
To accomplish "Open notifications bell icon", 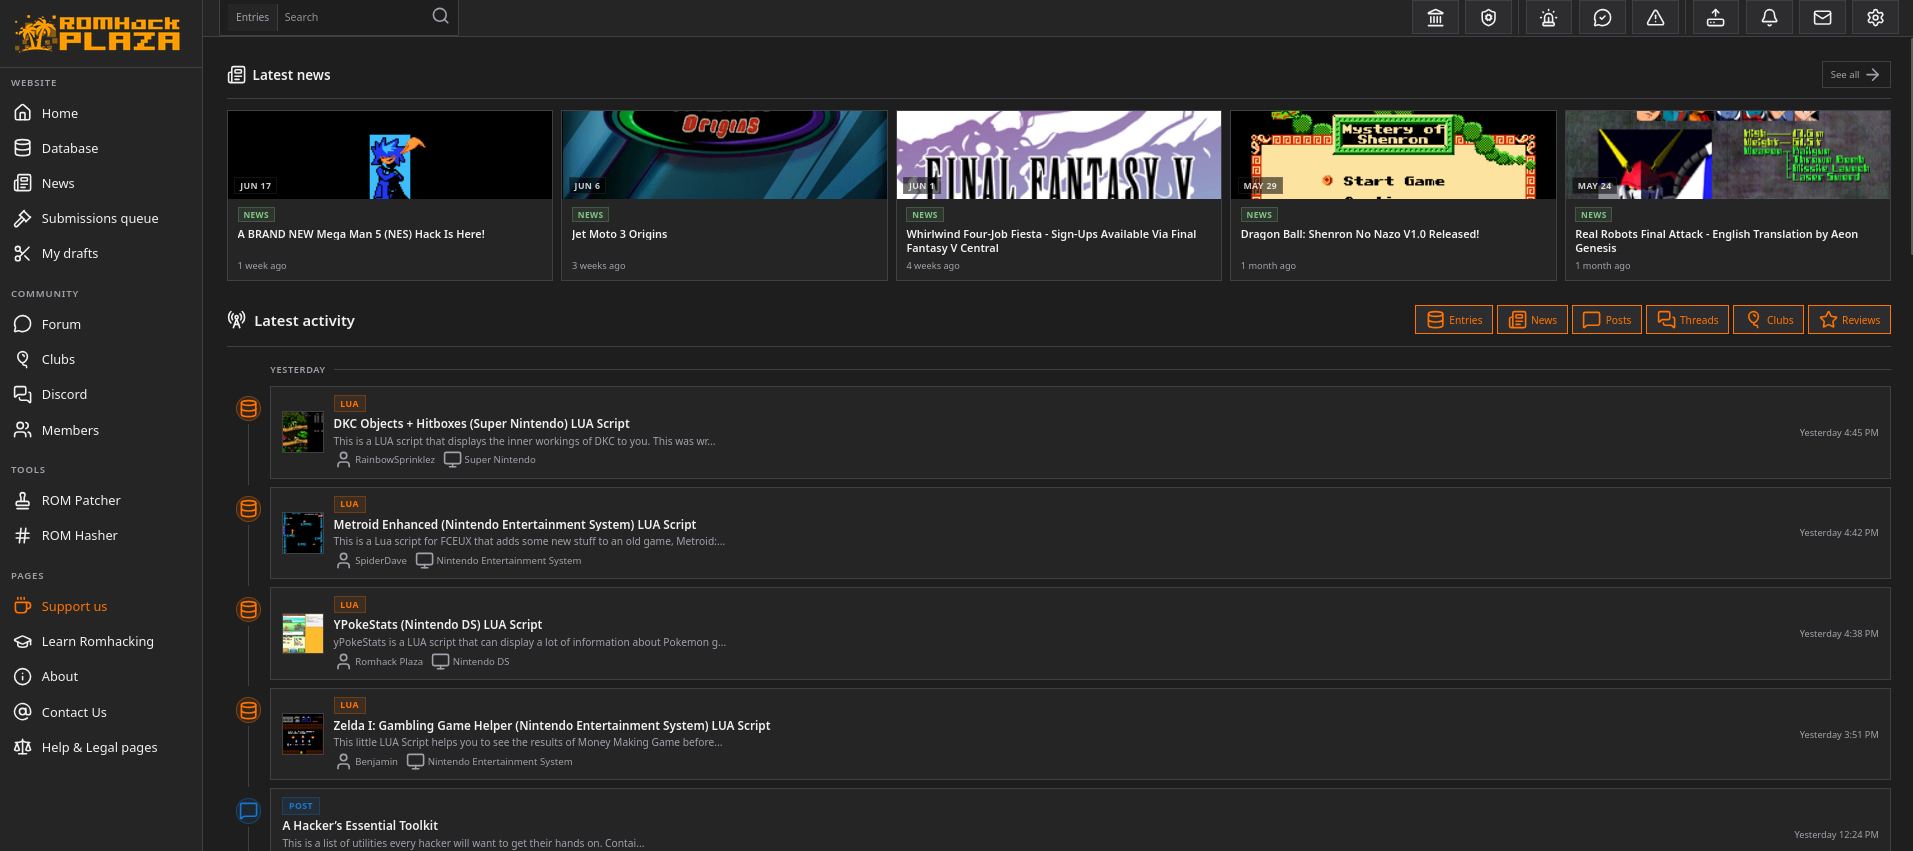I will (1769, 18).
